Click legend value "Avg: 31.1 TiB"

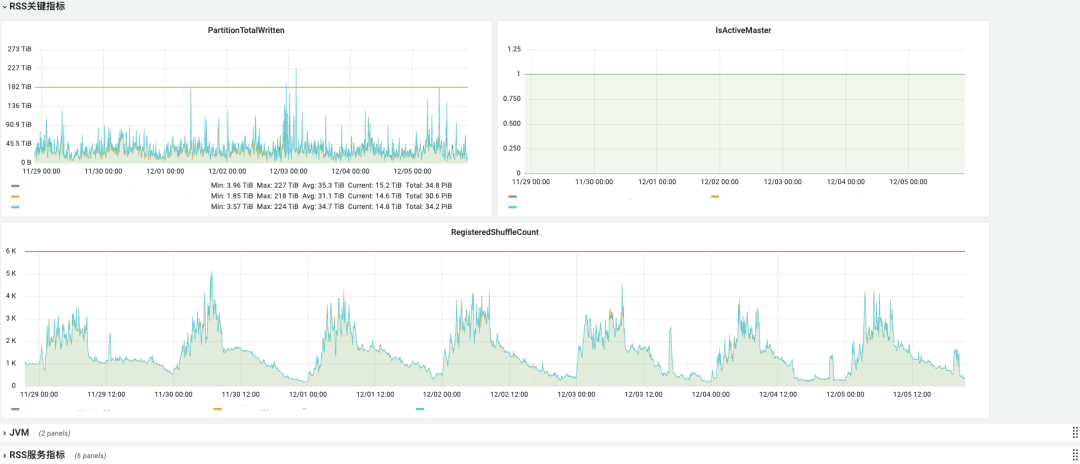point(323,196)
